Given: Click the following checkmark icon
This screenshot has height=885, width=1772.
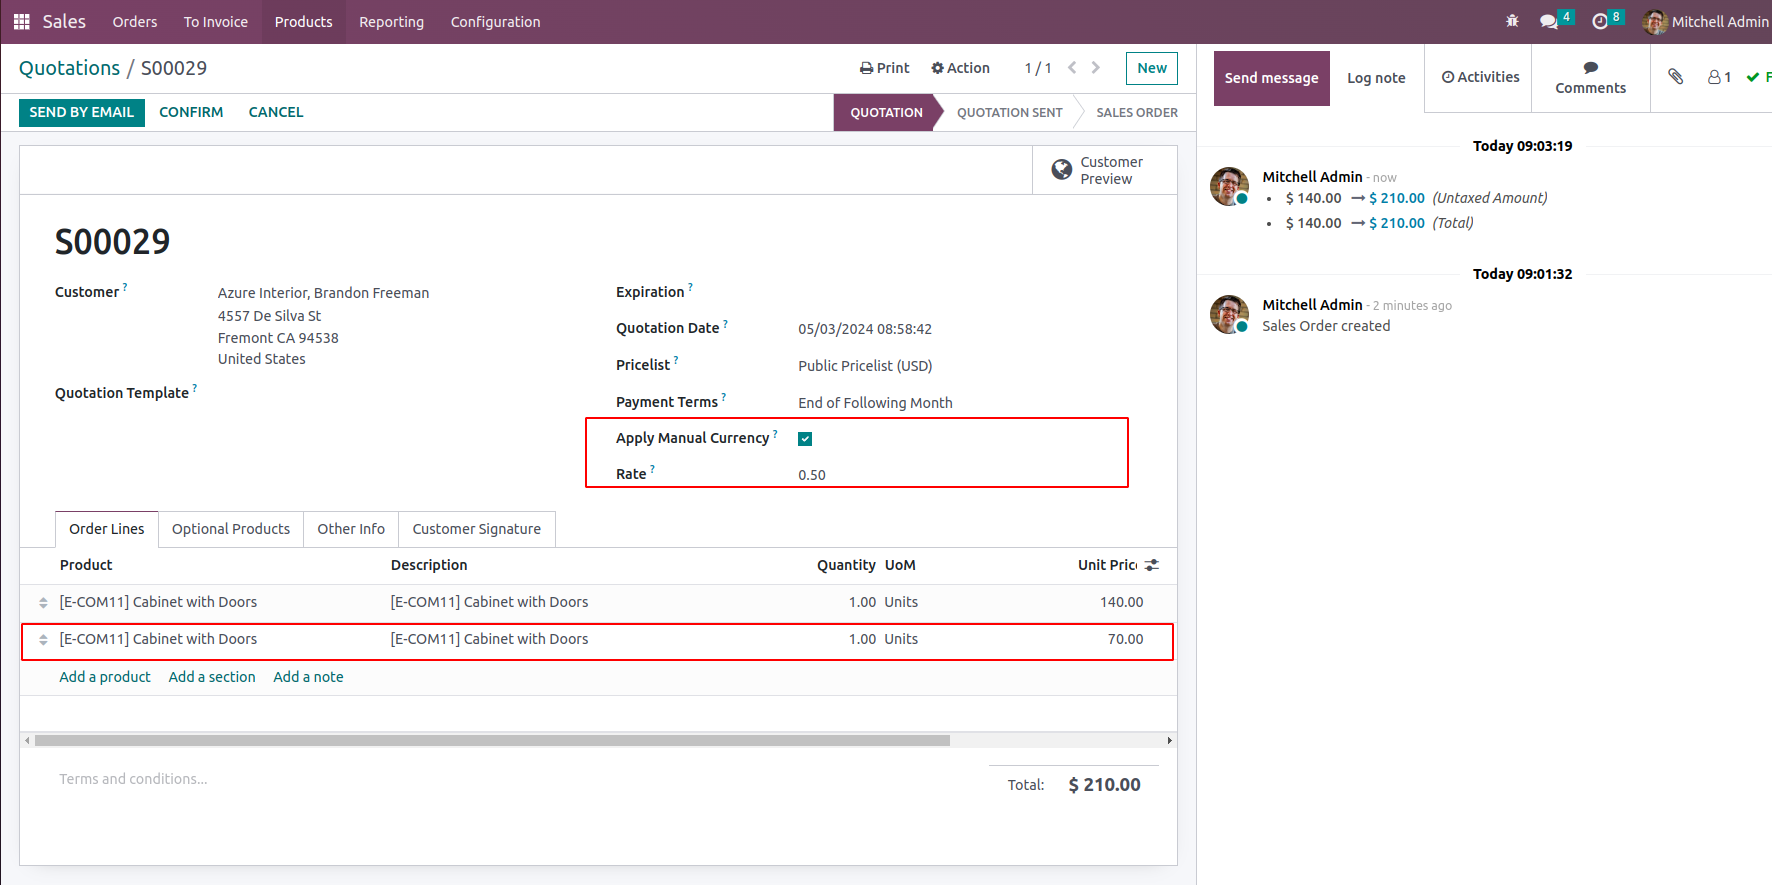Looking at the screenshot, I should [1753, 77].
